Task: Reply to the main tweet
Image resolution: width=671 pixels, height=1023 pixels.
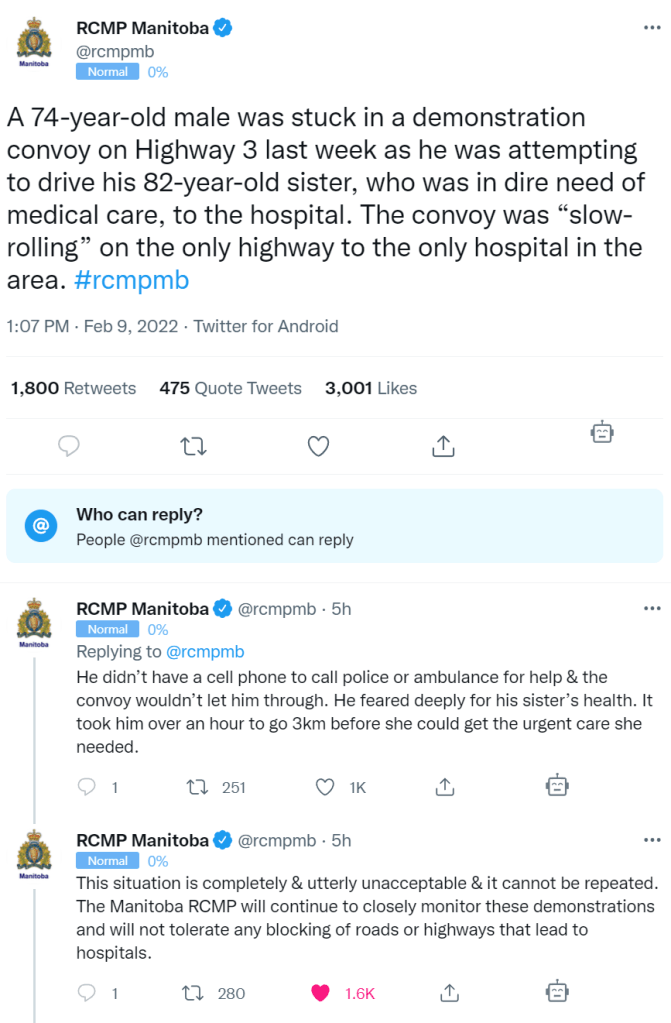Action: 69,446
